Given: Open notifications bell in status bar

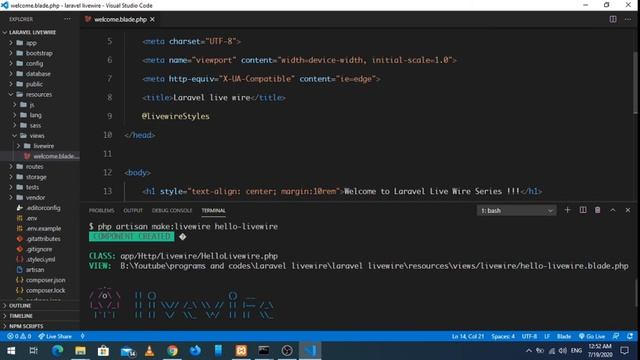Looking at the screenshot, I should coord(630,336).
